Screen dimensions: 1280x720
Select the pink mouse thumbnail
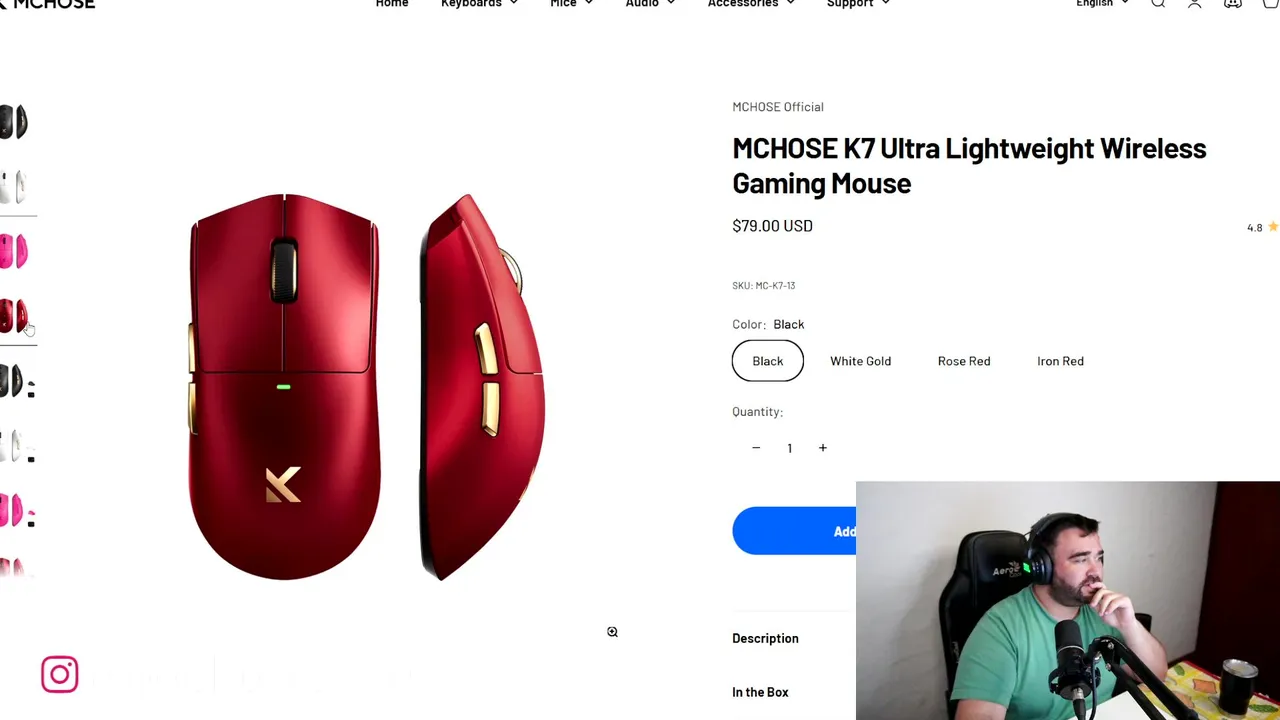click(14, 251)
